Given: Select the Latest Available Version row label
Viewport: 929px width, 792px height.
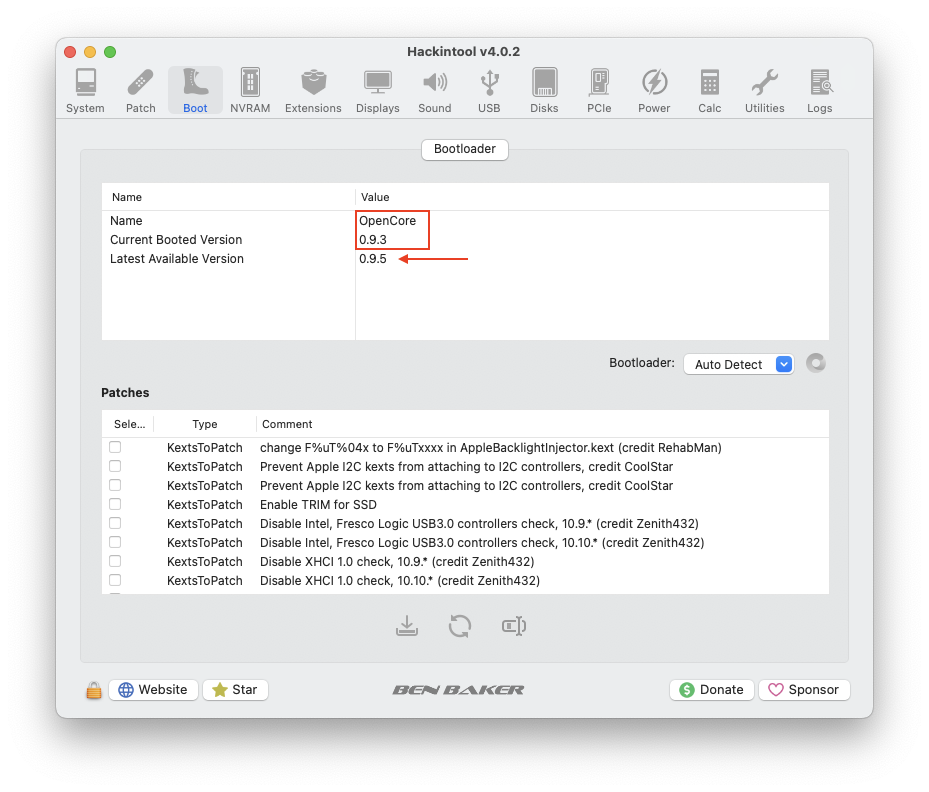Looking at the screenshot, I should point(177,259).
